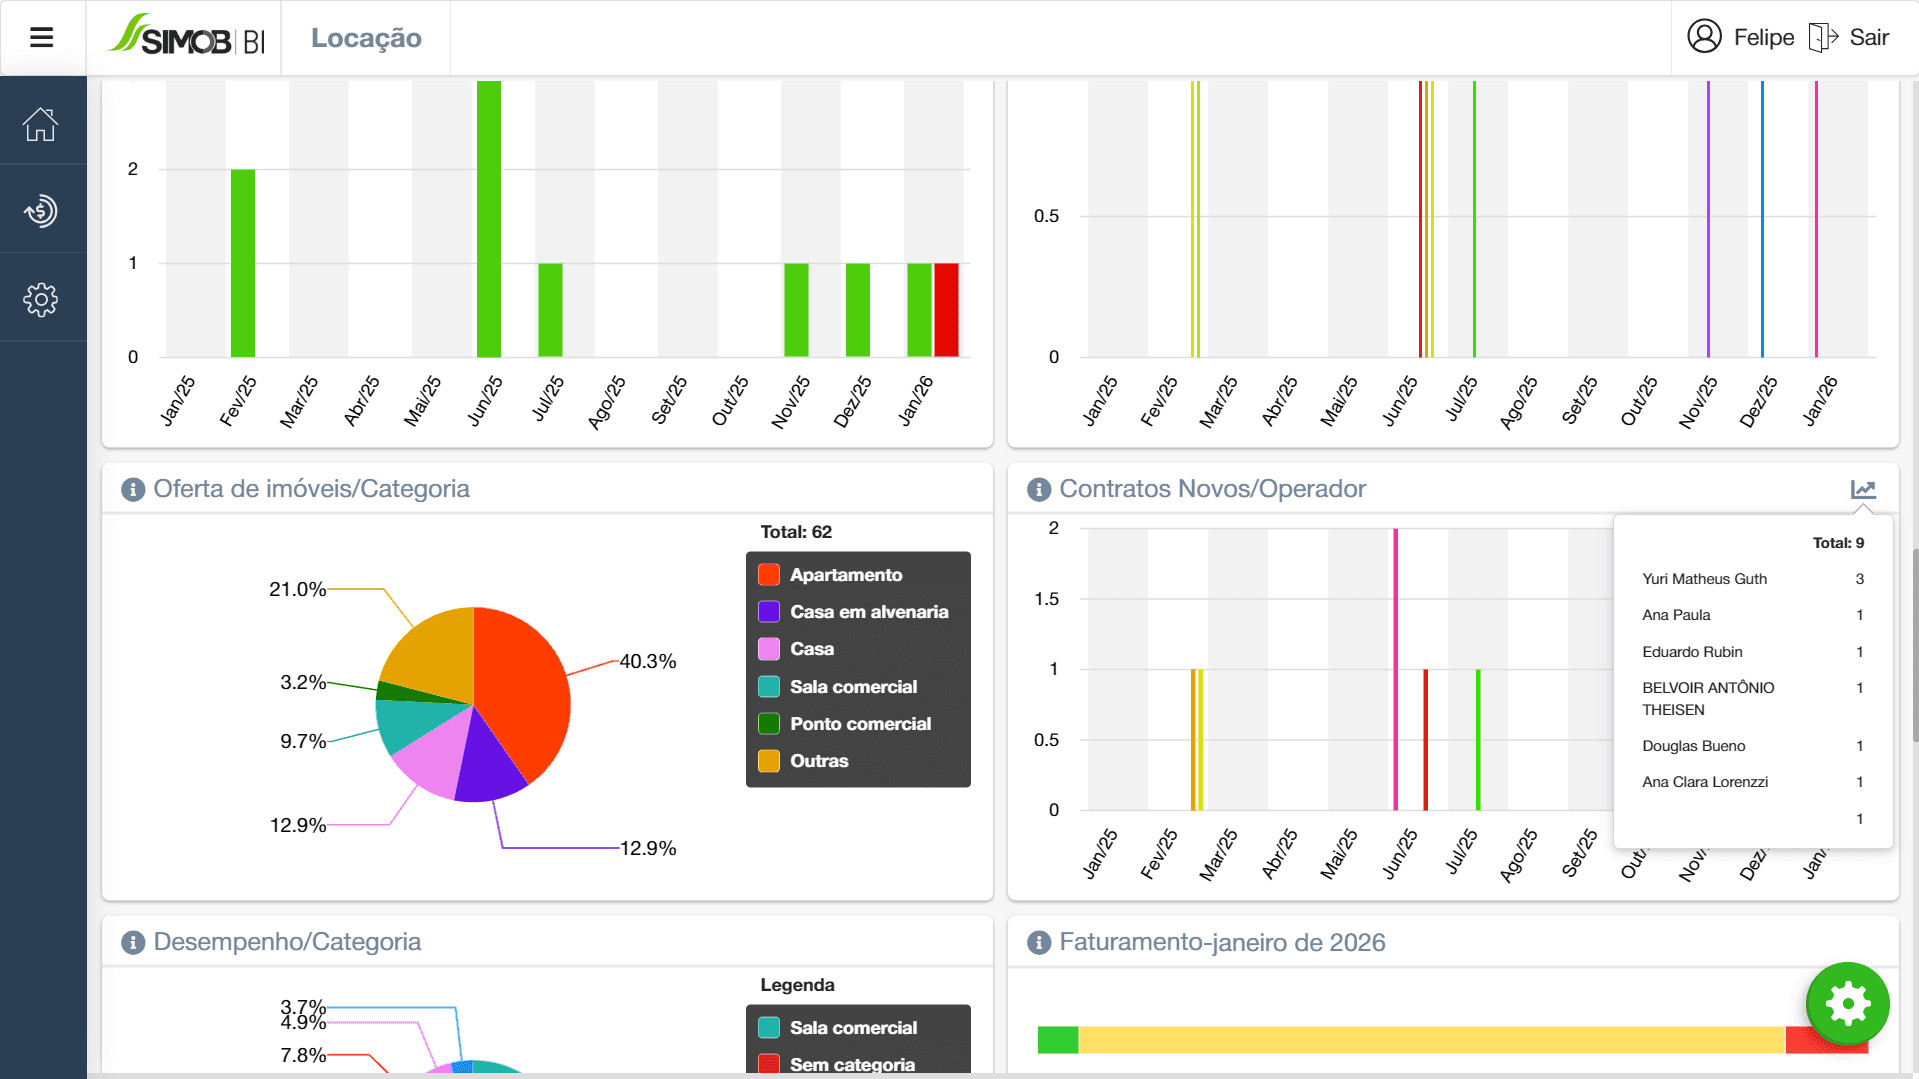Click the yellow segment of Faturamento bar

tap(1430, 1040)
